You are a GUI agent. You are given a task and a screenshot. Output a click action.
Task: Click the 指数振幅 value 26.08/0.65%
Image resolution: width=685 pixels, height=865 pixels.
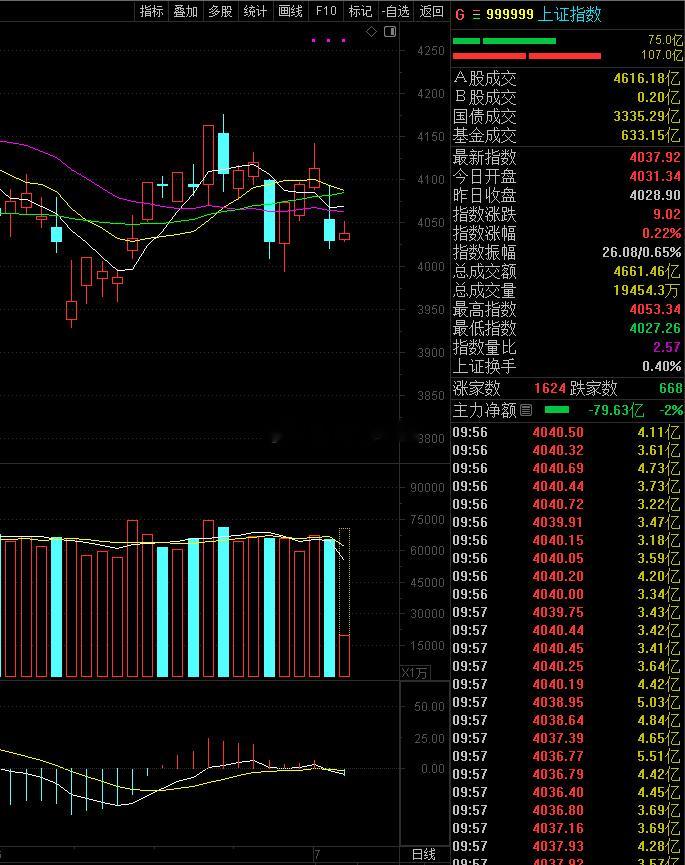tap(641, 252)
